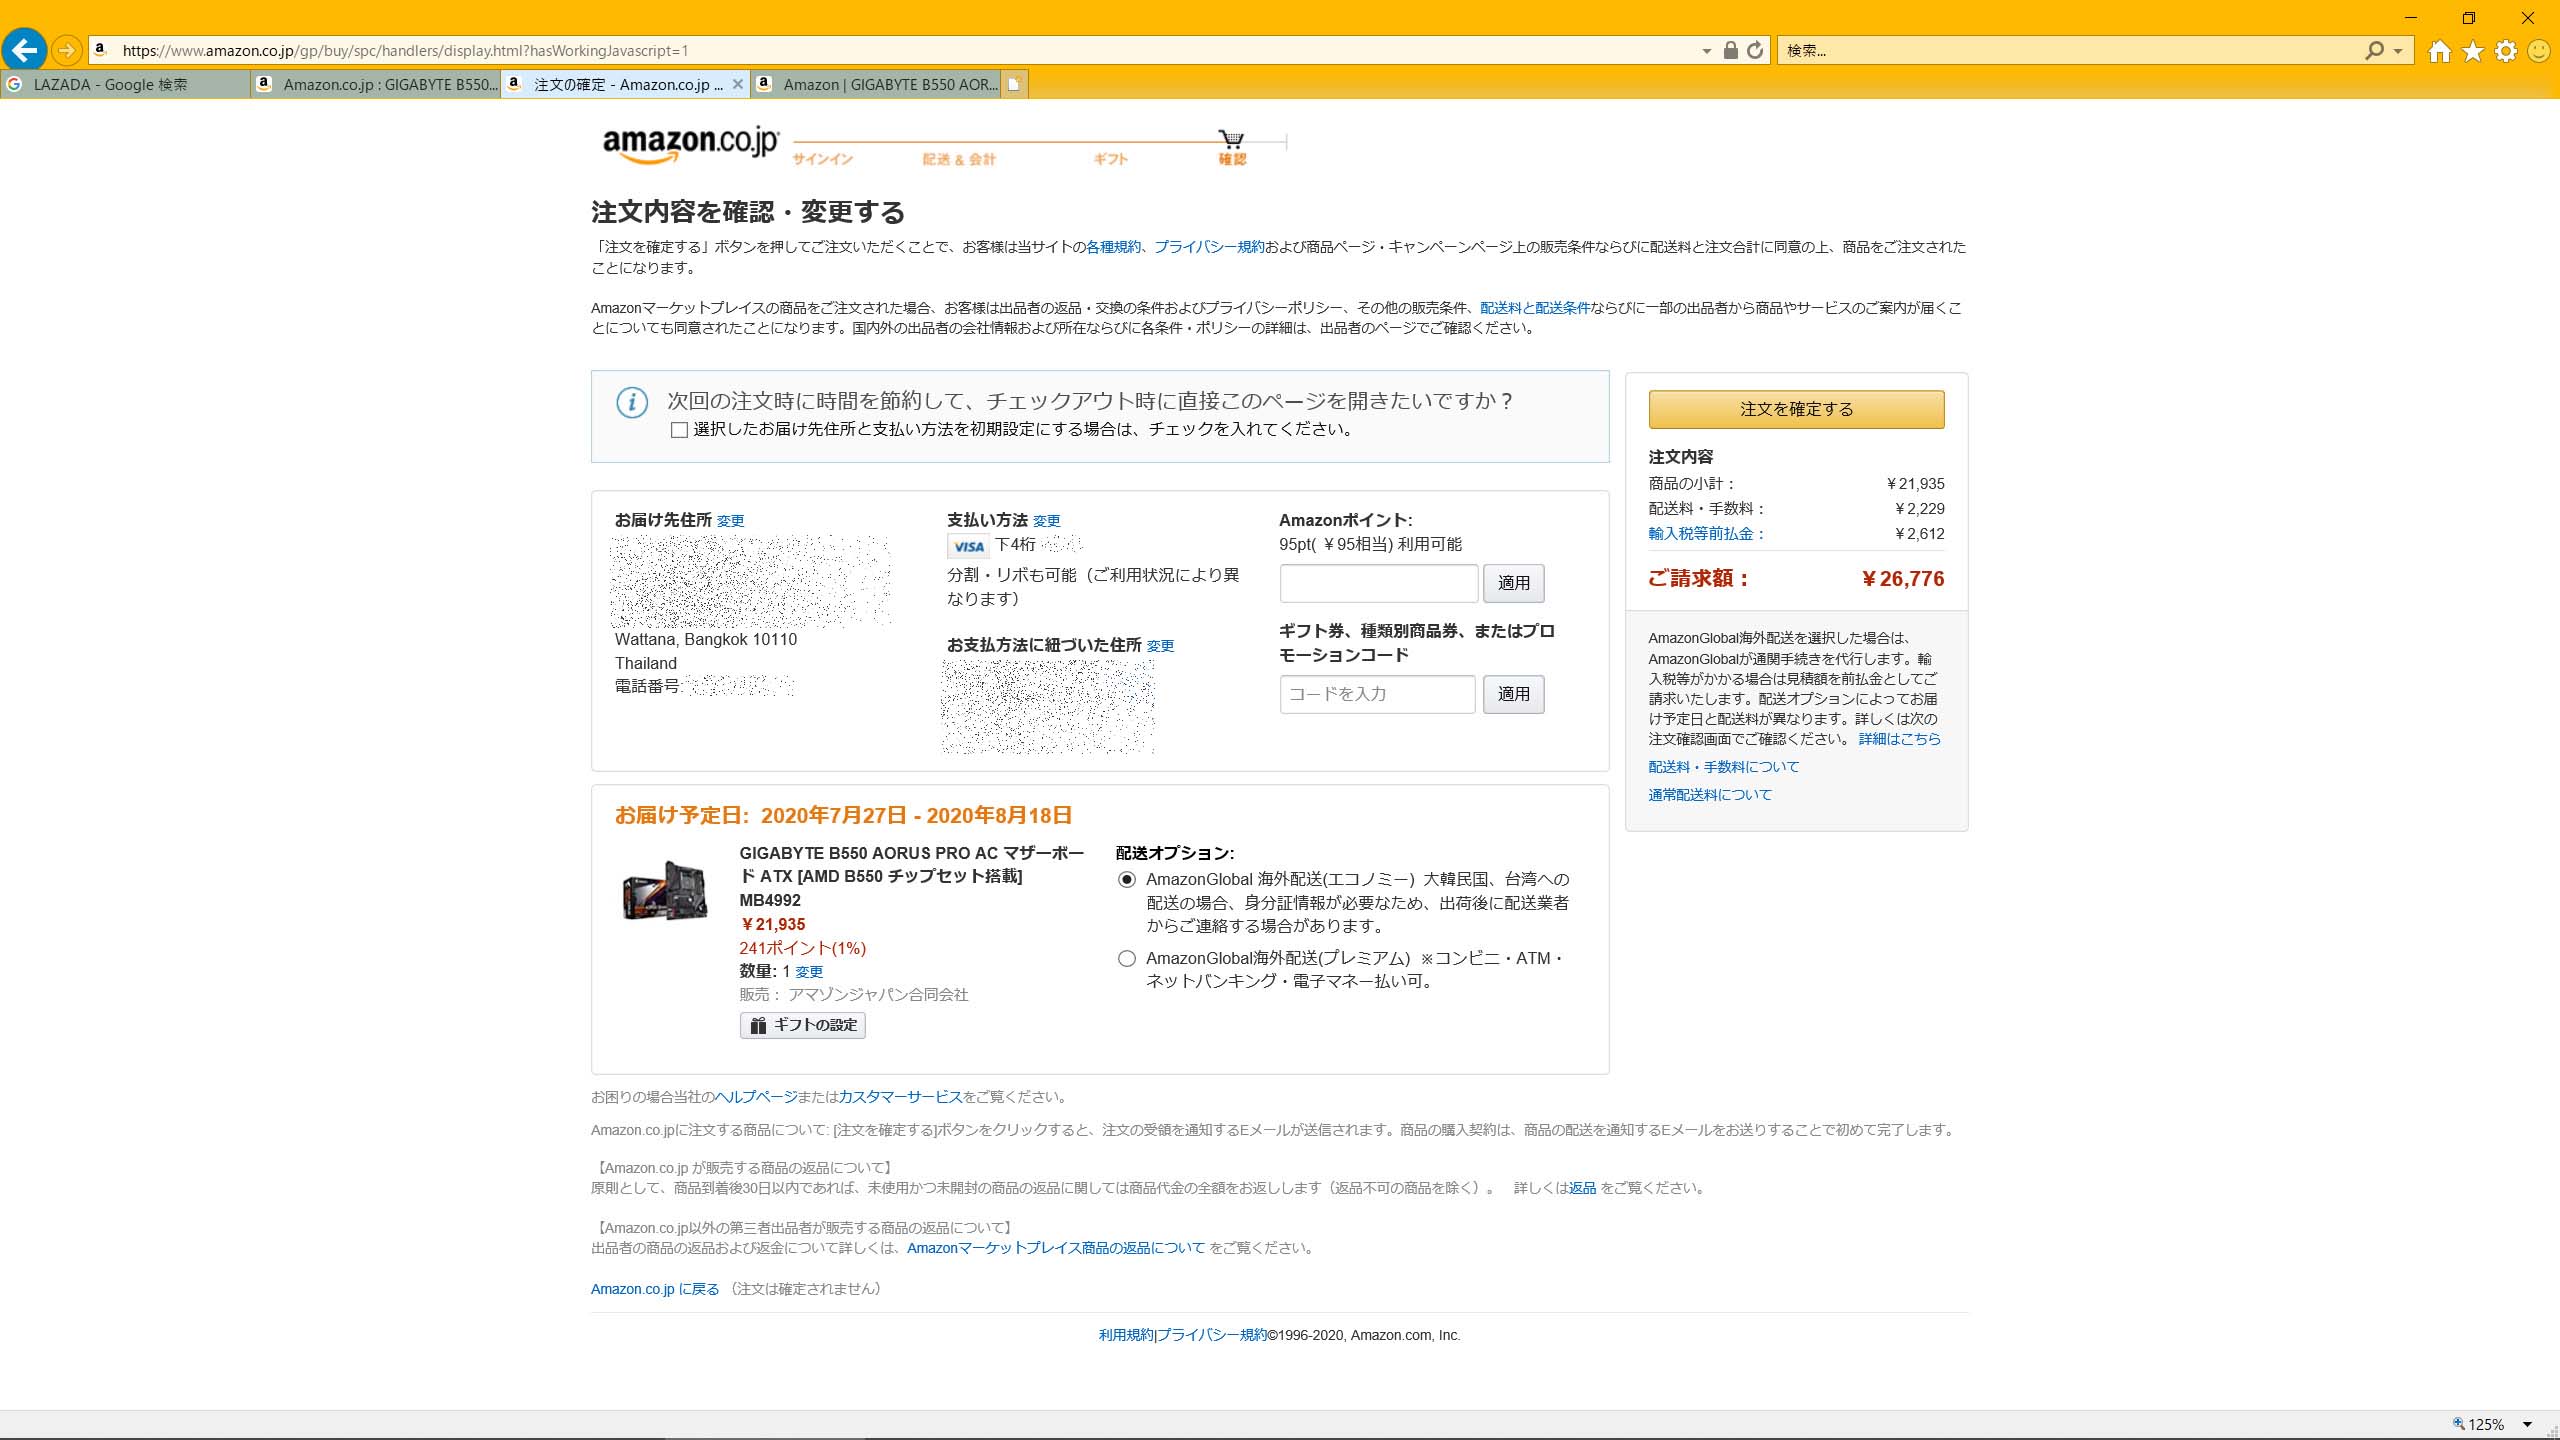Click 適用 button for promotion code

click(1513, 694)
